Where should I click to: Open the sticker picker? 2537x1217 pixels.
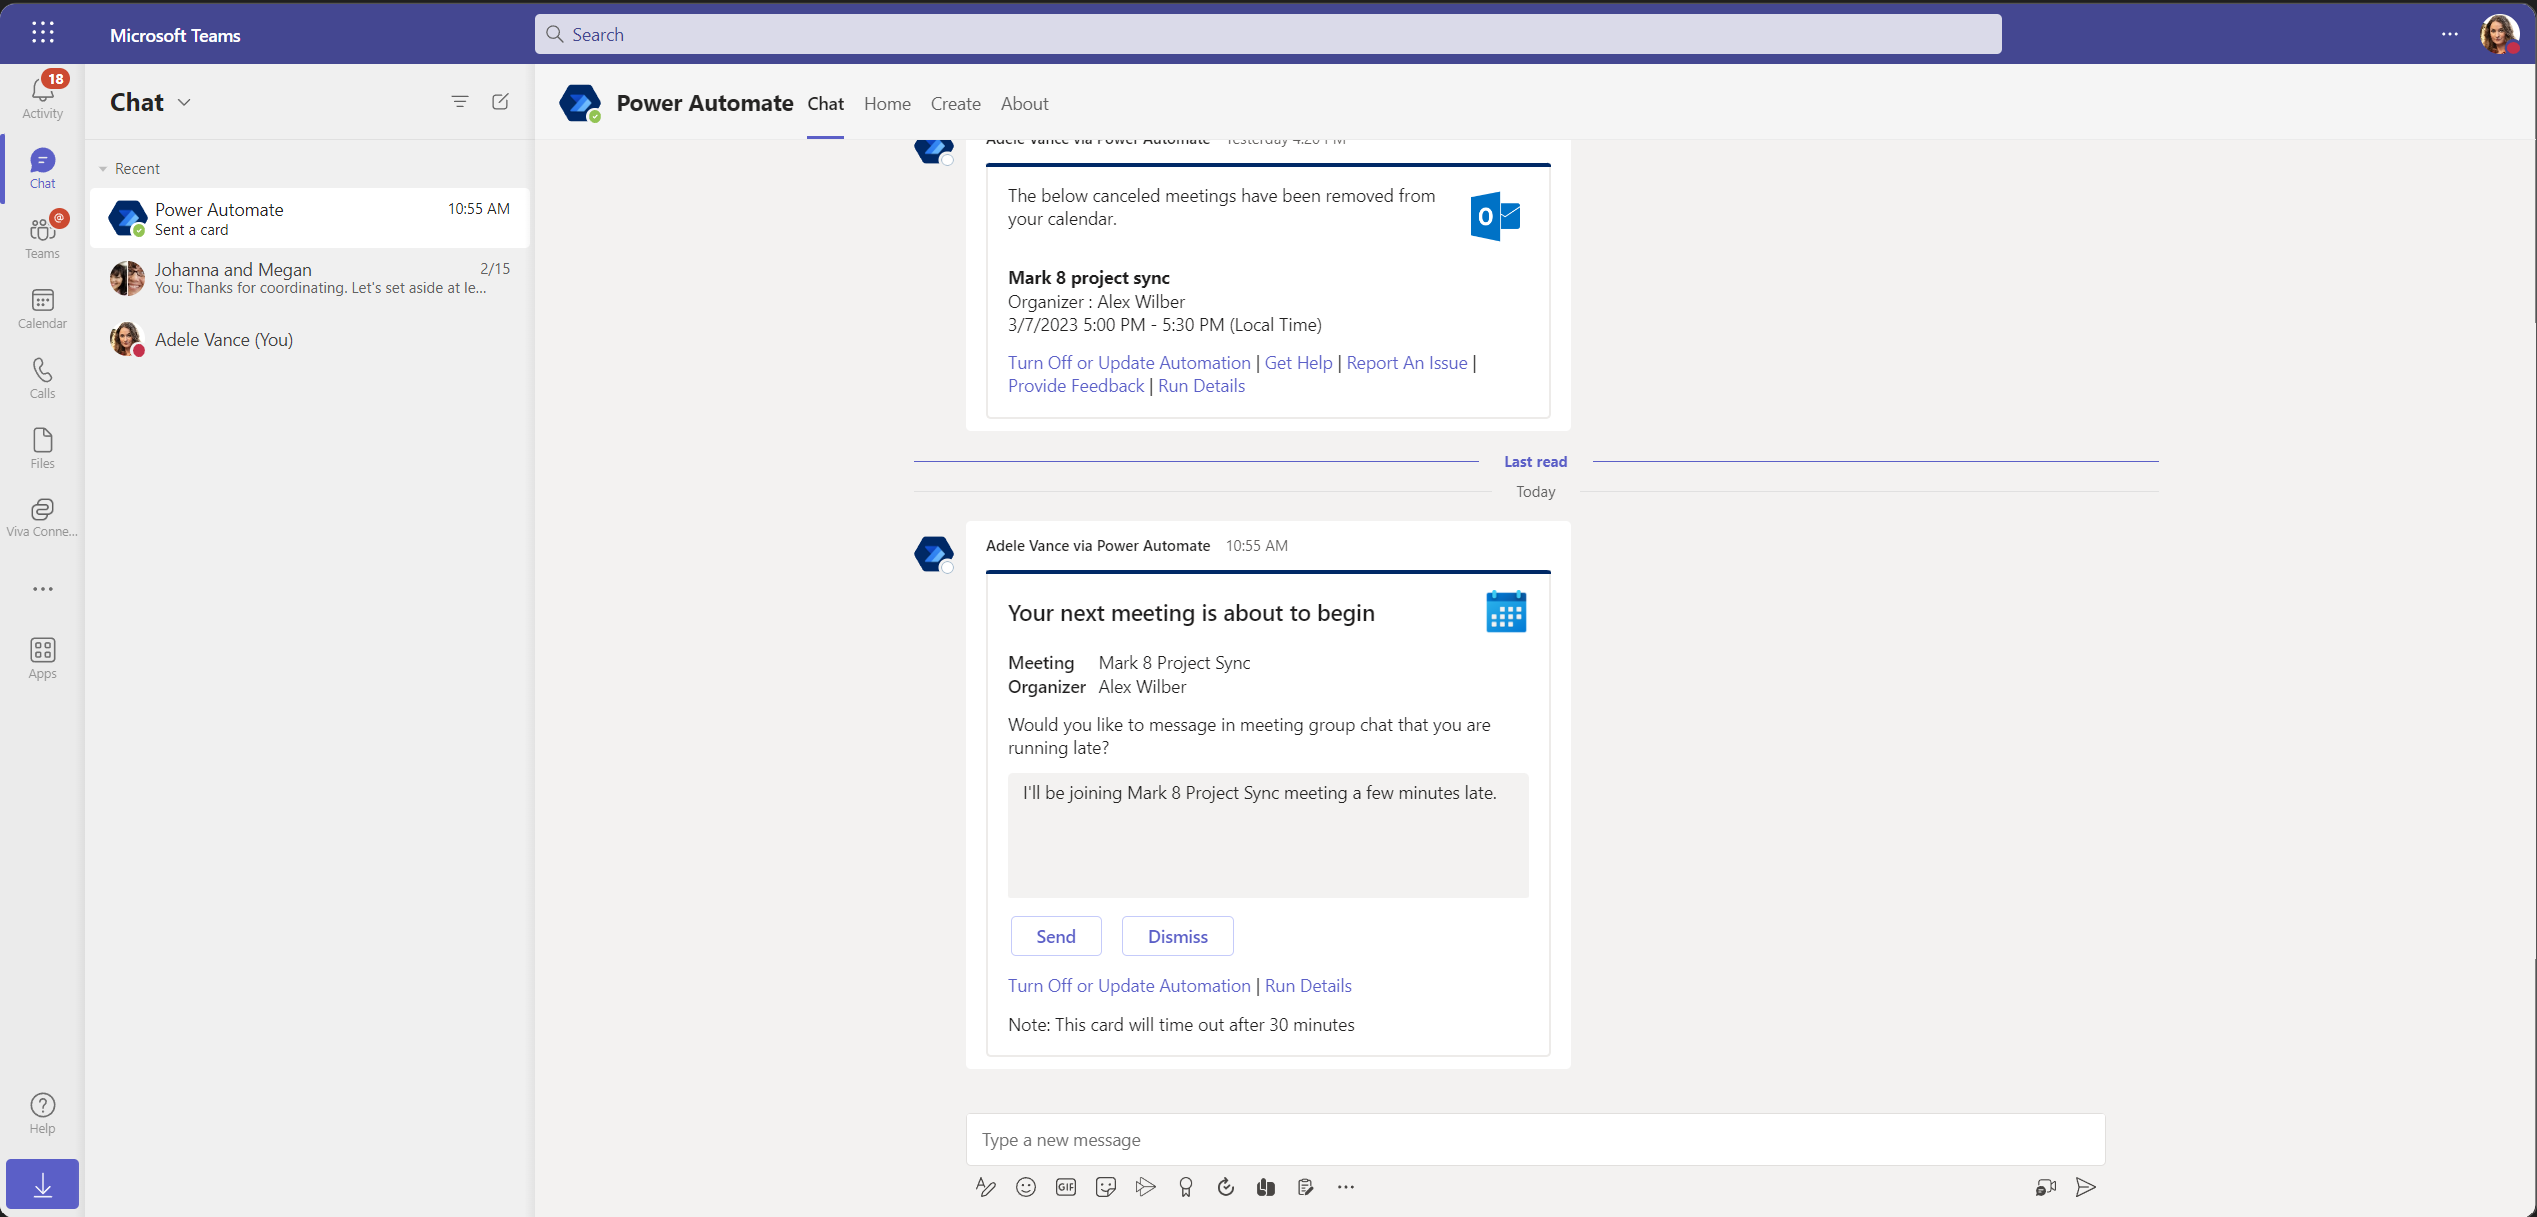(x=1105, y=1187)
